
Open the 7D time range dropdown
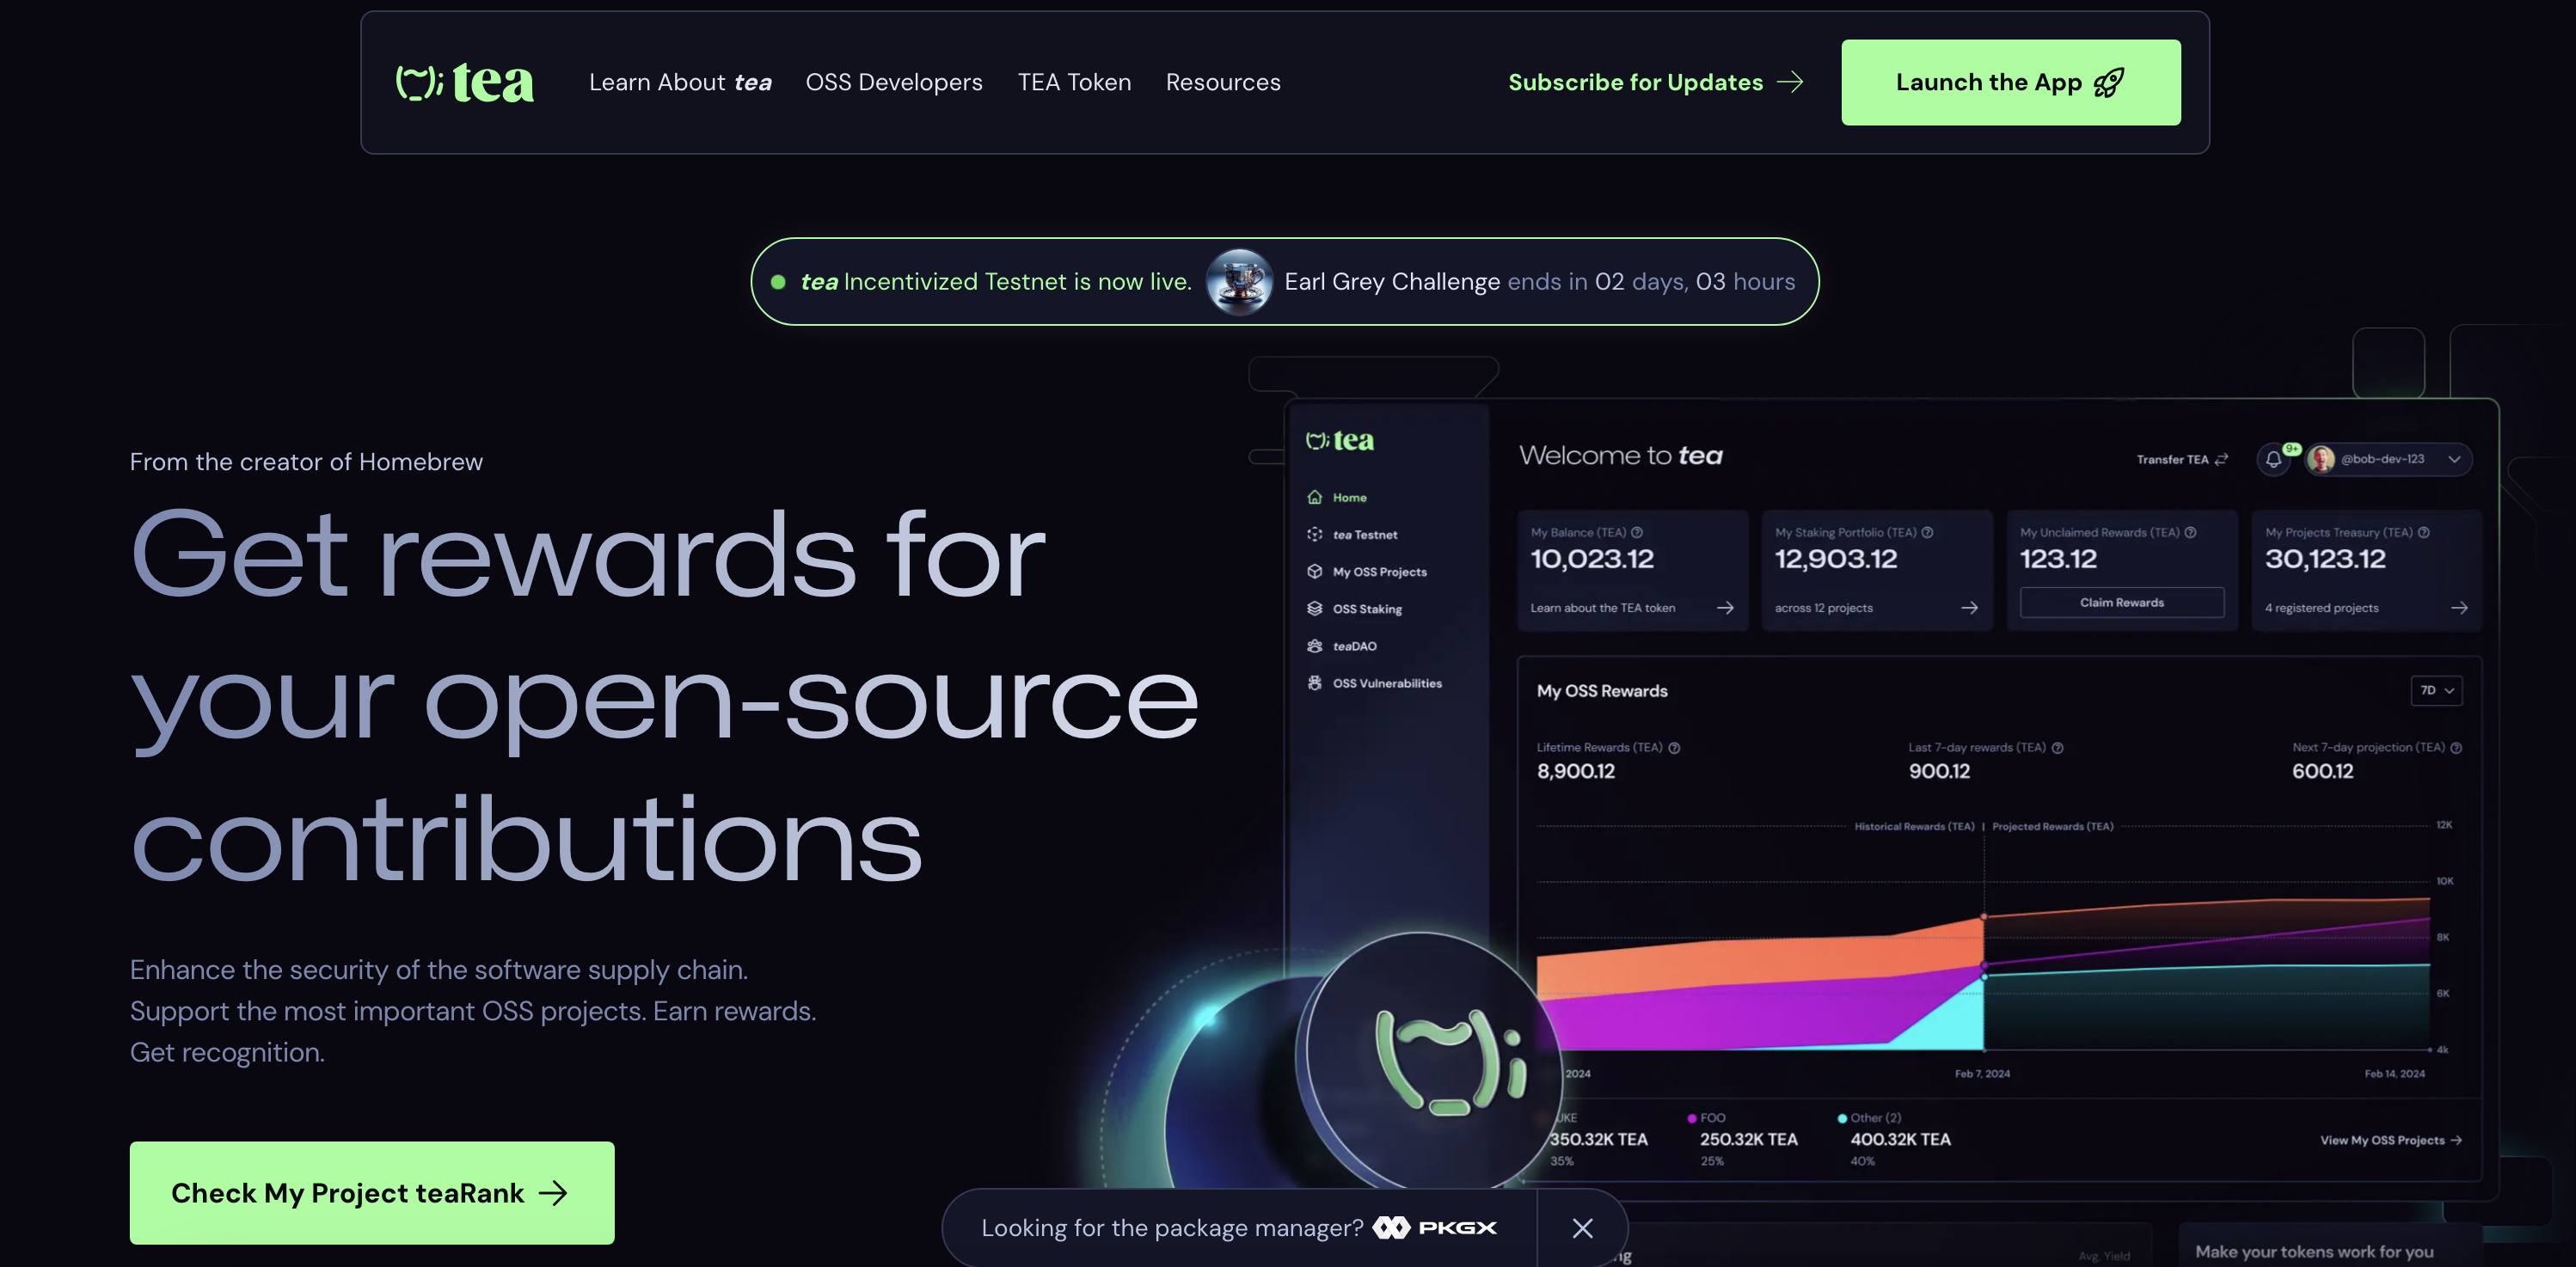2436,690
